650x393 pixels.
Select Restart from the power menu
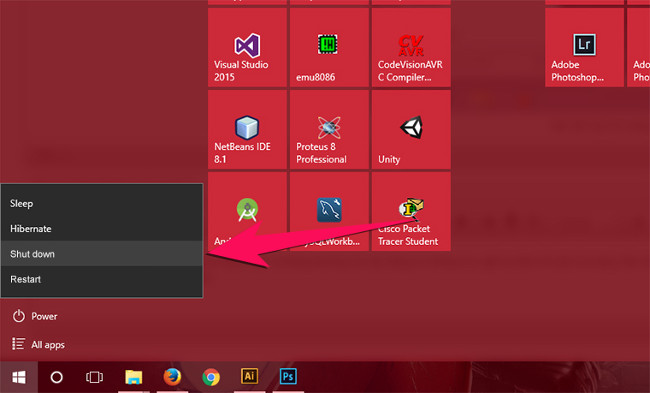coord(102,279)
